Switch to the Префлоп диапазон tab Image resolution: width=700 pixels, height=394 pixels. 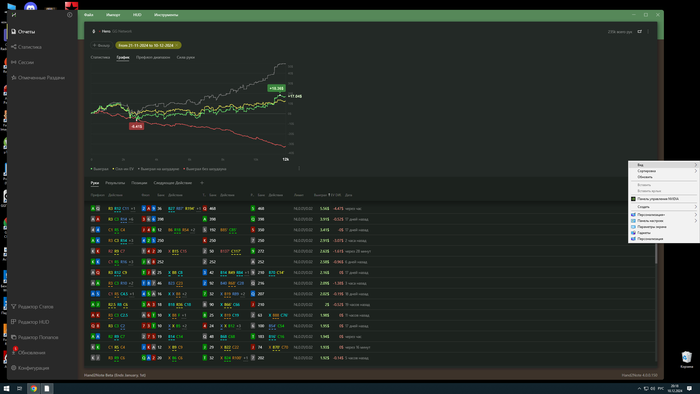(x=153, y=58)
